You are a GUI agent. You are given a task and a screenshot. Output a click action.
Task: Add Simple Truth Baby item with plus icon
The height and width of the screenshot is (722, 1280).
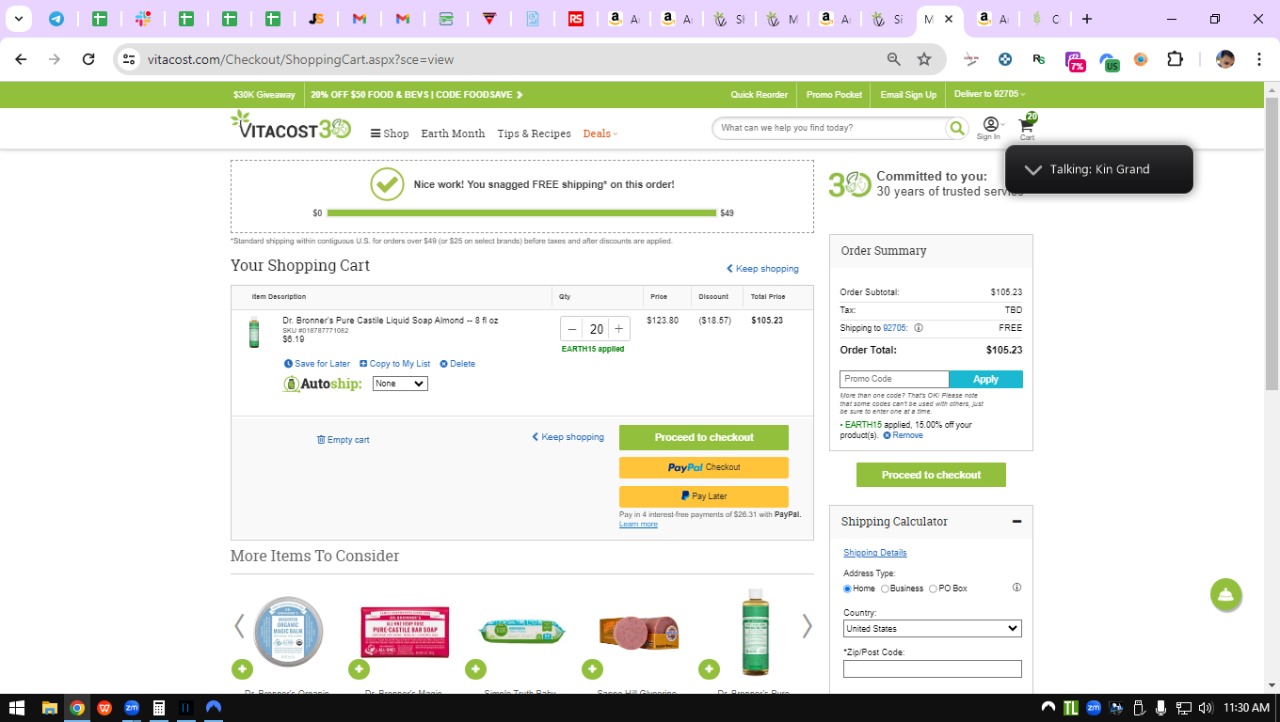475,669
